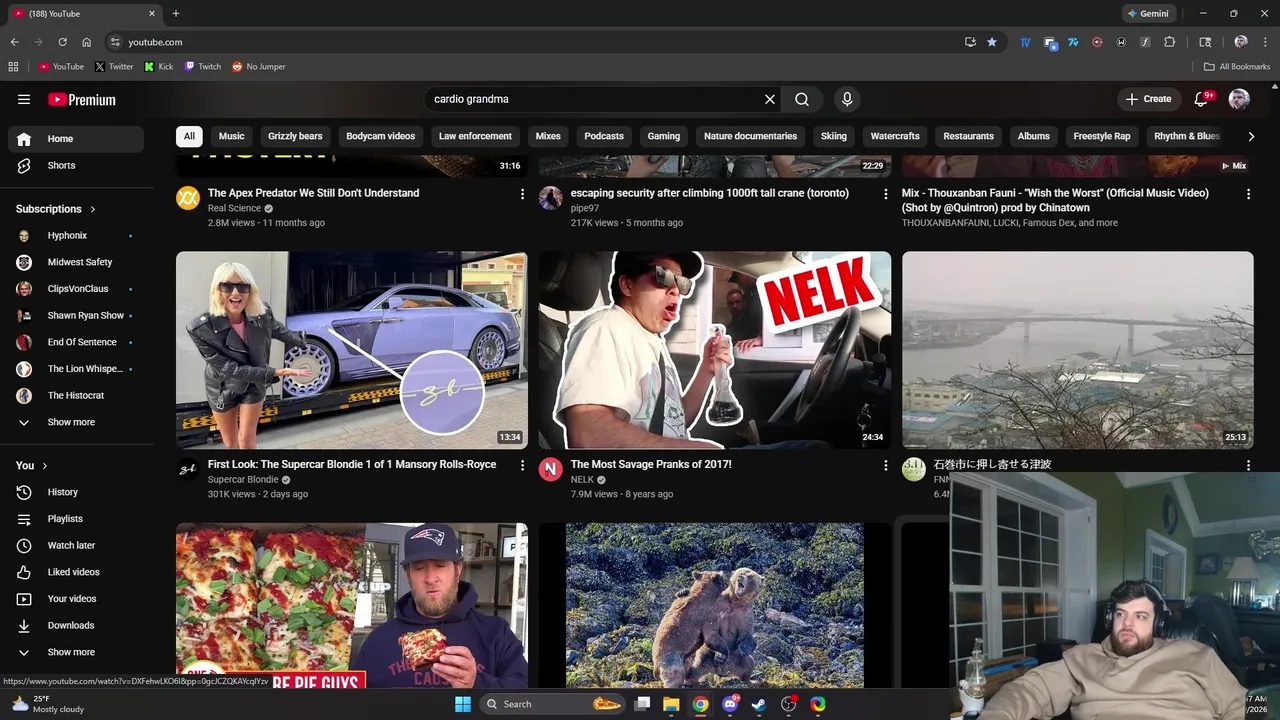Select the Nature documentaries chip
1280x720 pixels.
click(x=751, y=136)
